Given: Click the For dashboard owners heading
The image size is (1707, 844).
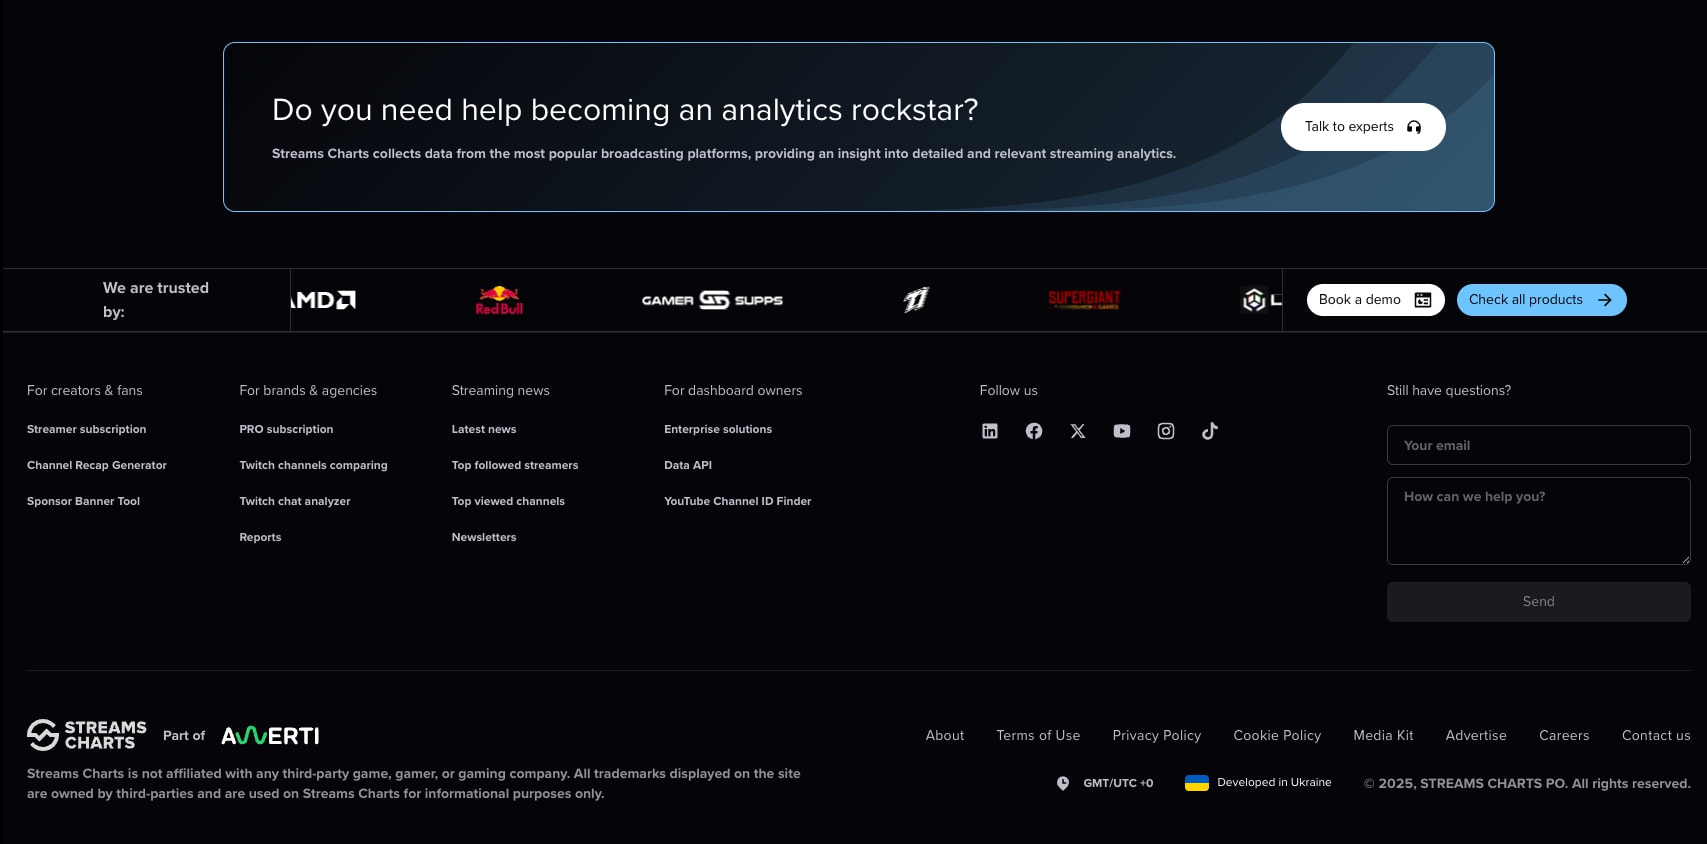Looking at the screenshot, I should 733,390.
